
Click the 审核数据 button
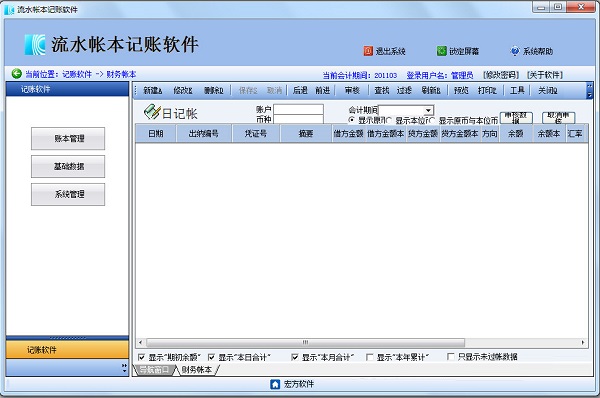coord(516,118)
